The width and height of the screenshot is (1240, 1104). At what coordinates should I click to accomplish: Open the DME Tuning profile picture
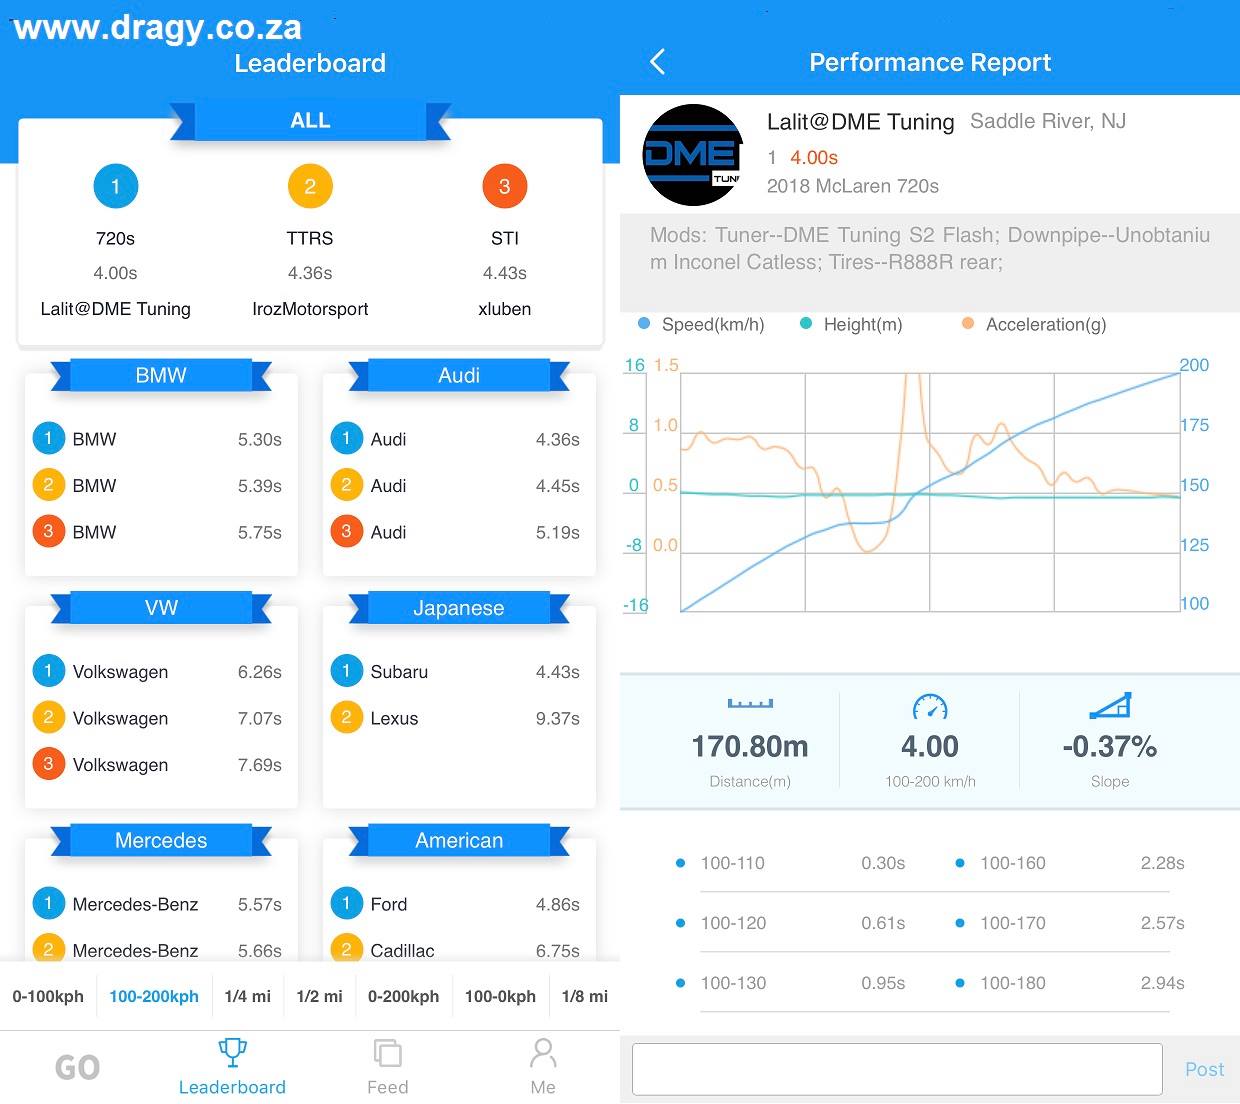[692, 155]
